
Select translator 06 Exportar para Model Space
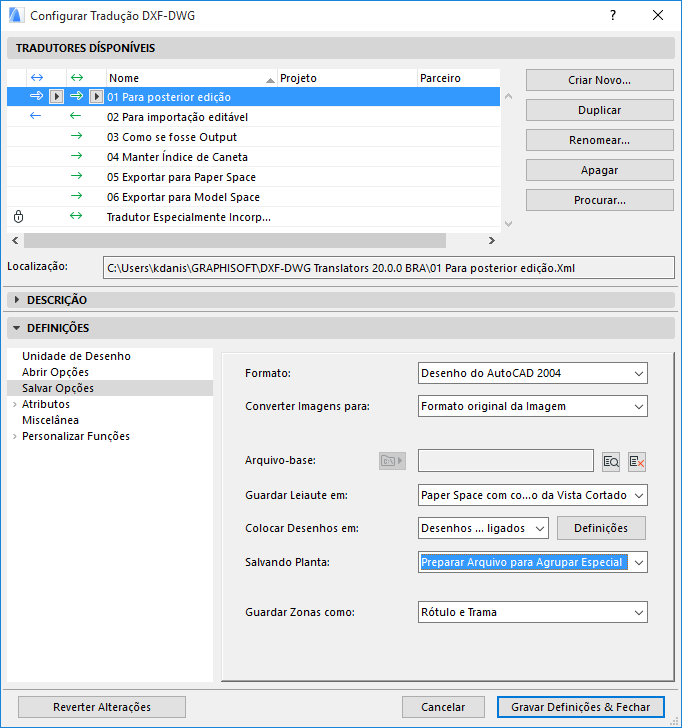(x=253, y=196)
